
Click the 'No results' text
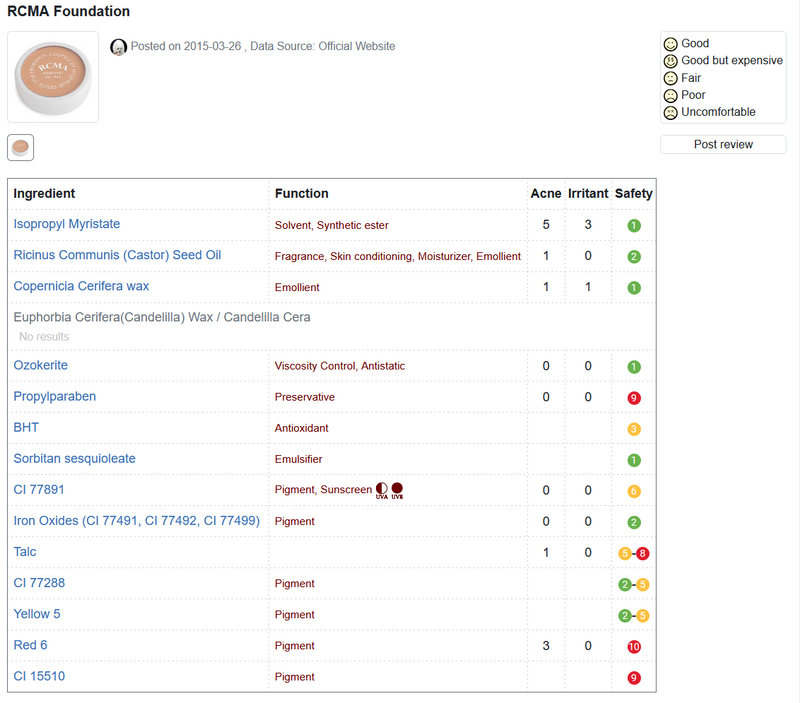44,337
